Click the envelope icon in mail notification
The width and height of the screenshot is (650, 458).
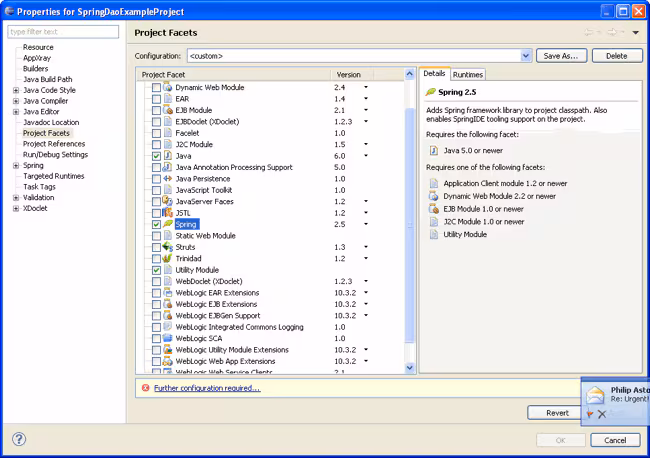point(596,395)
